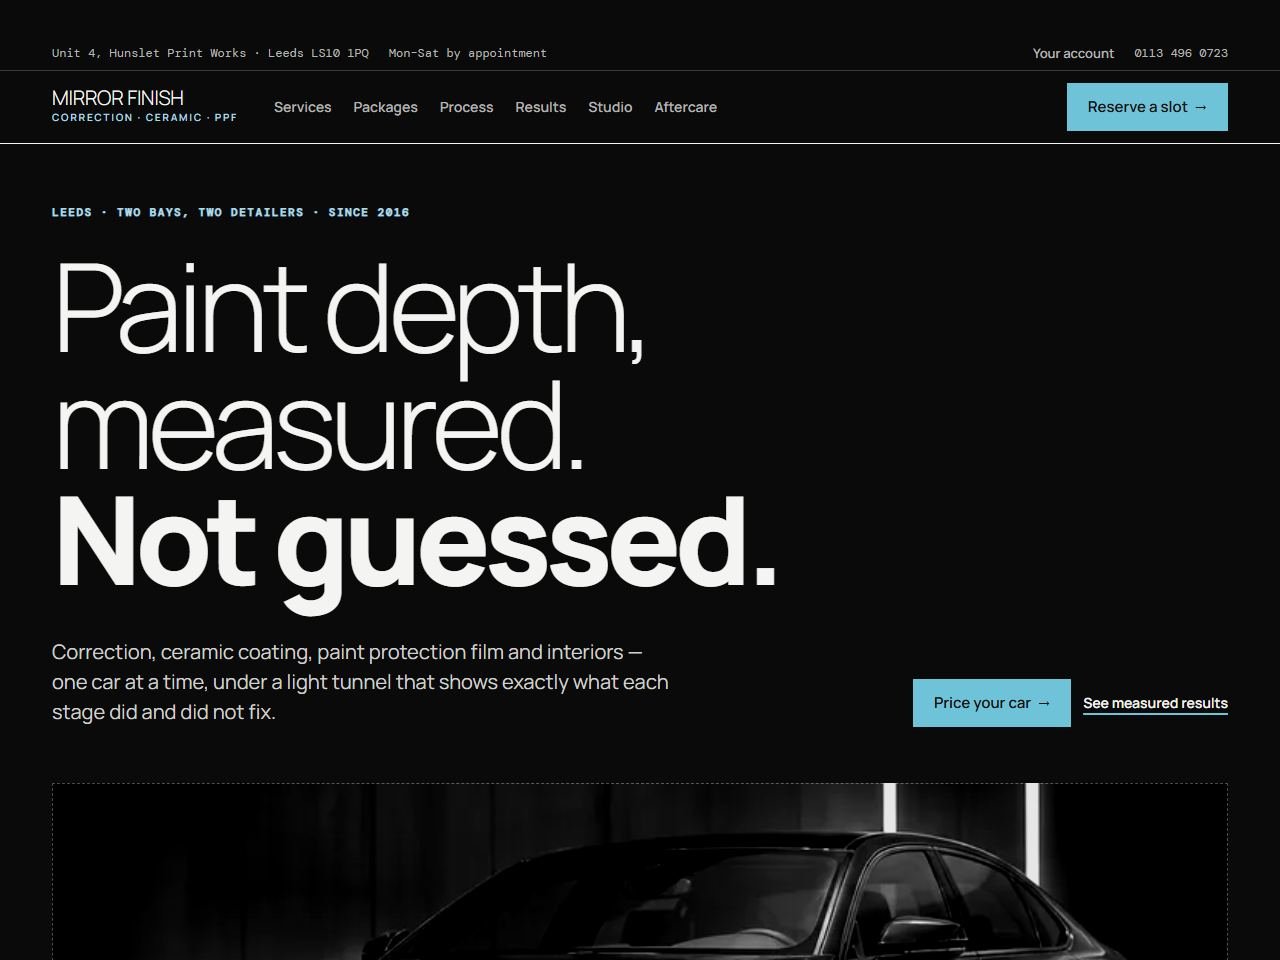Open the Process page link

click(466, 107)
